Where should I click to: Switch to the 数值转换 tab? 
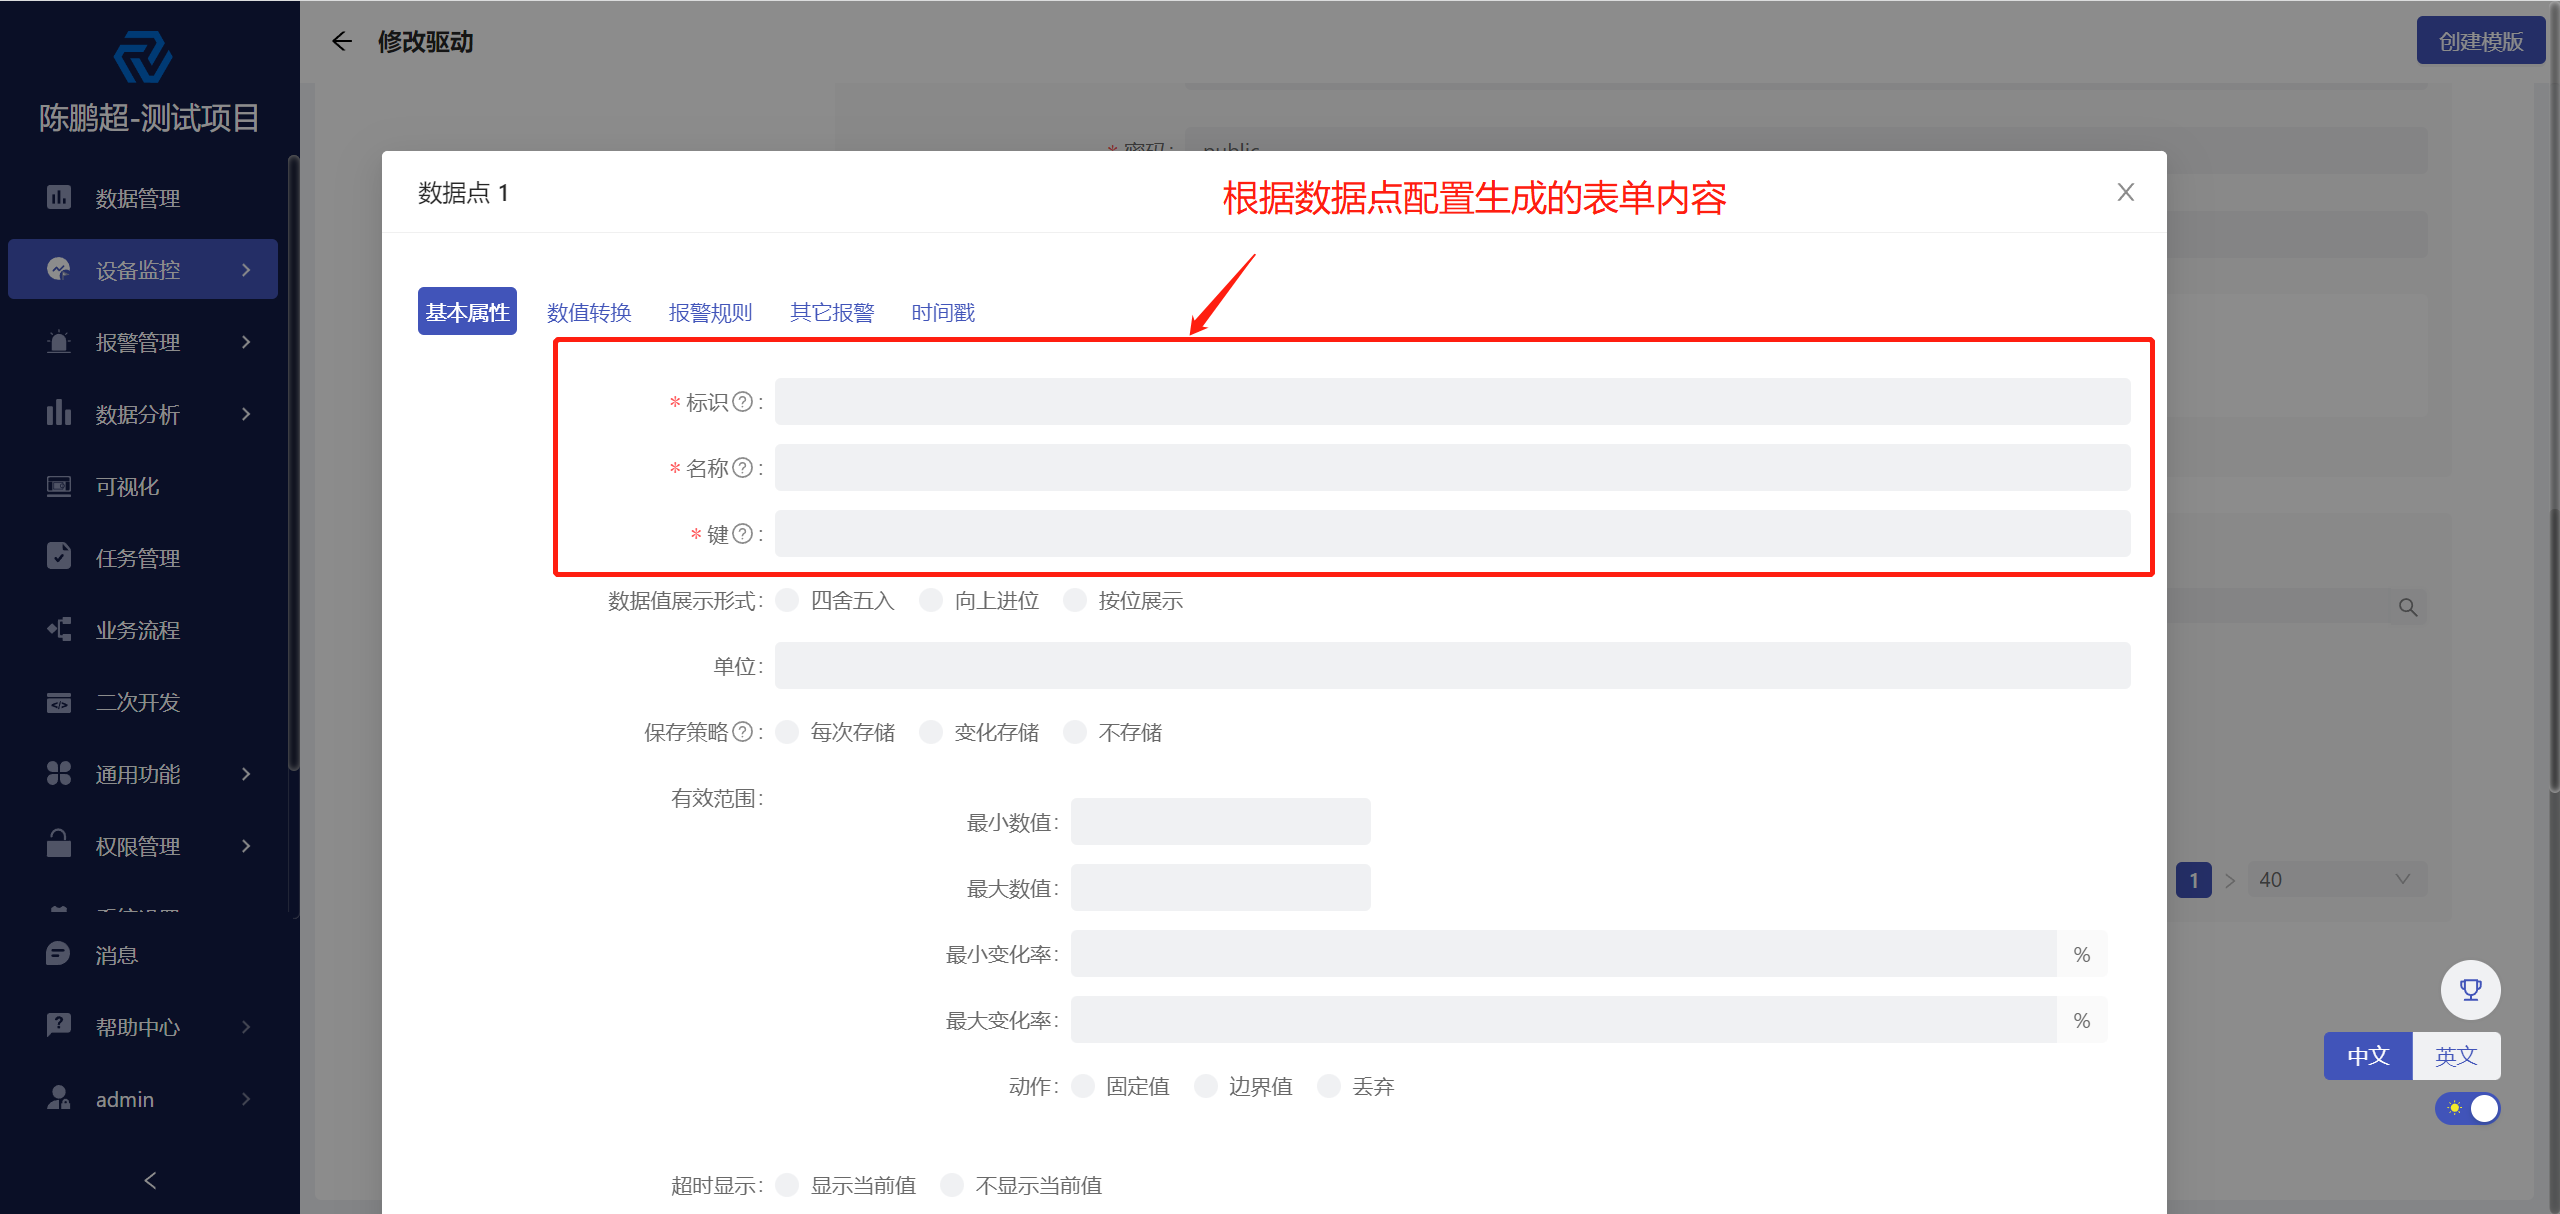click(589, 312)
